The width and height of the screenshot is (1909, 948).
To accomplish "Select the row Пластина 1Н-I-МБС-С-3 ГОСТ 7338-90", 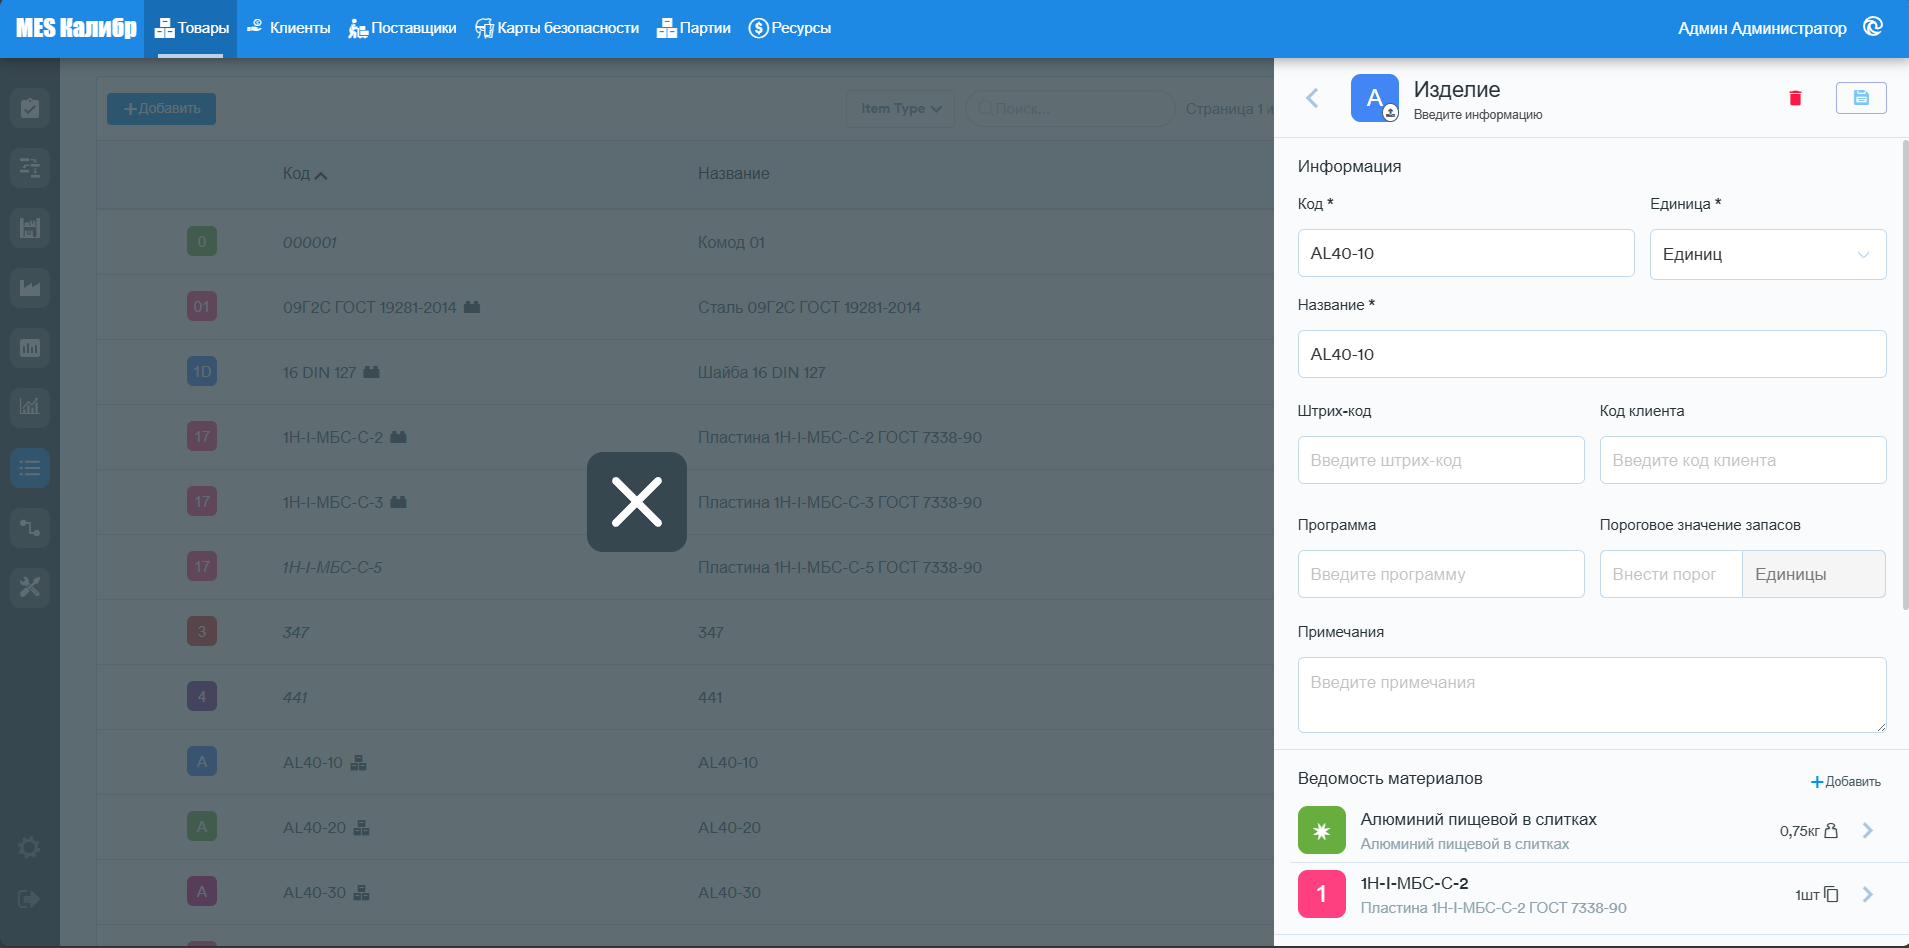I will click(685, 502).
